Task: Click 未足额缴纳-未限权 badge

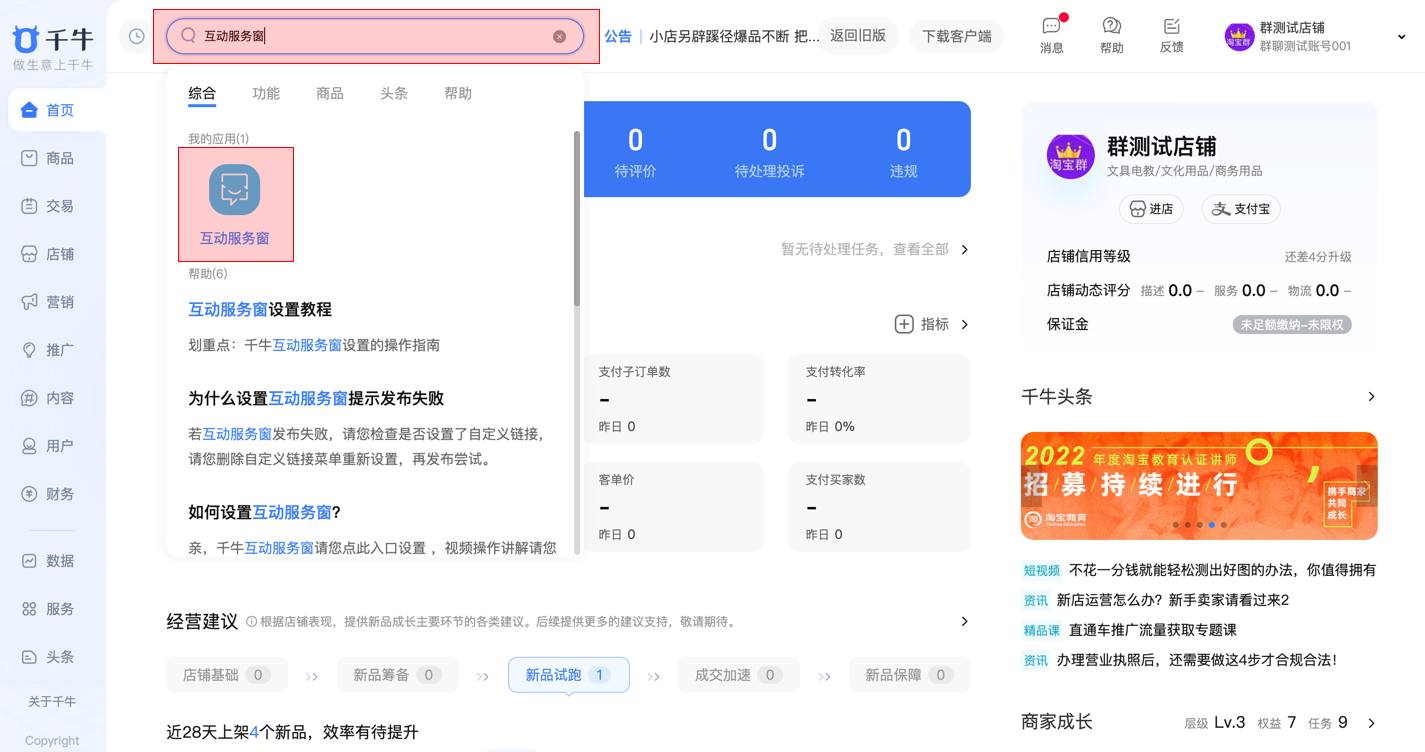Action: (x=1292, y=325)
